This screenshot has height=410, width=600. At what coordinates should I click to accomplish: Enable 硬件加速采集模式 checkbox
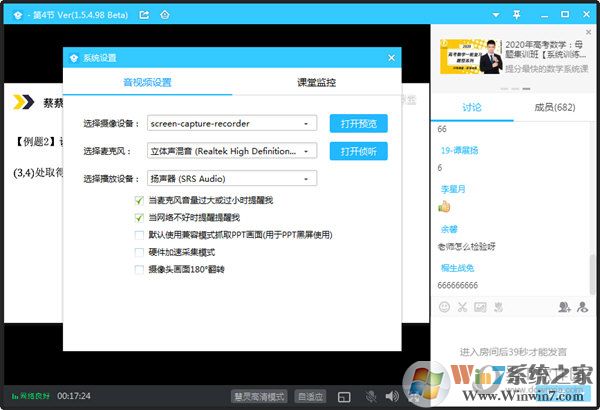point(139,252)
